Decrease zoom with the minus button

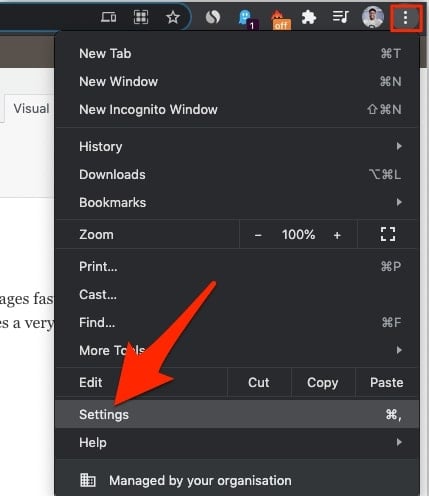[x=258, y=235]
